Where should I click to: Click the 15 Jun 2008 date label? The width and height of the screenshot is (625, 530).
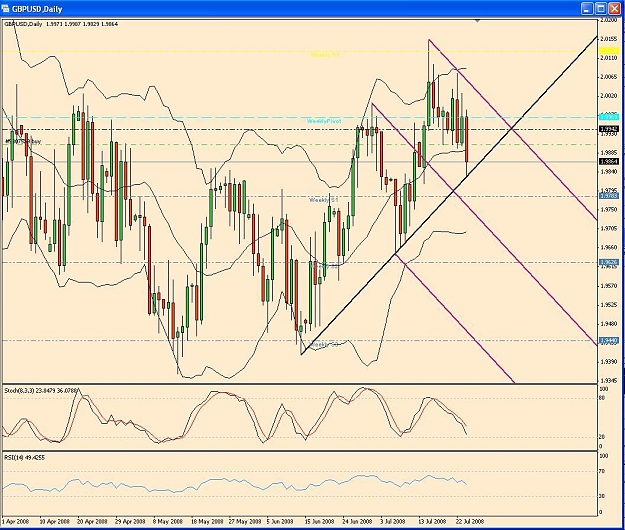click(x=319, y=521)
